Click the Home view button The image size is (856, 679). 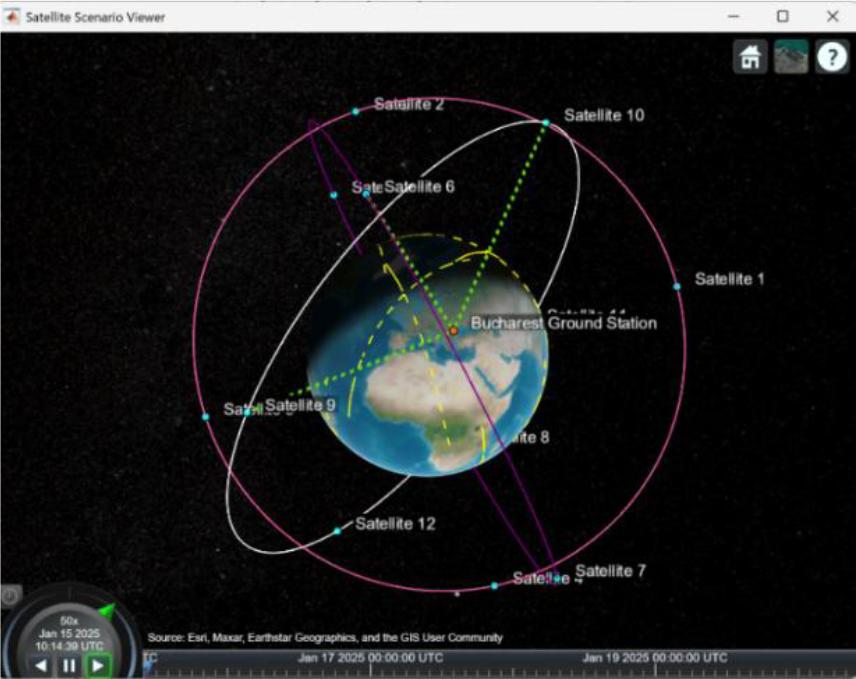pos(750,58)
